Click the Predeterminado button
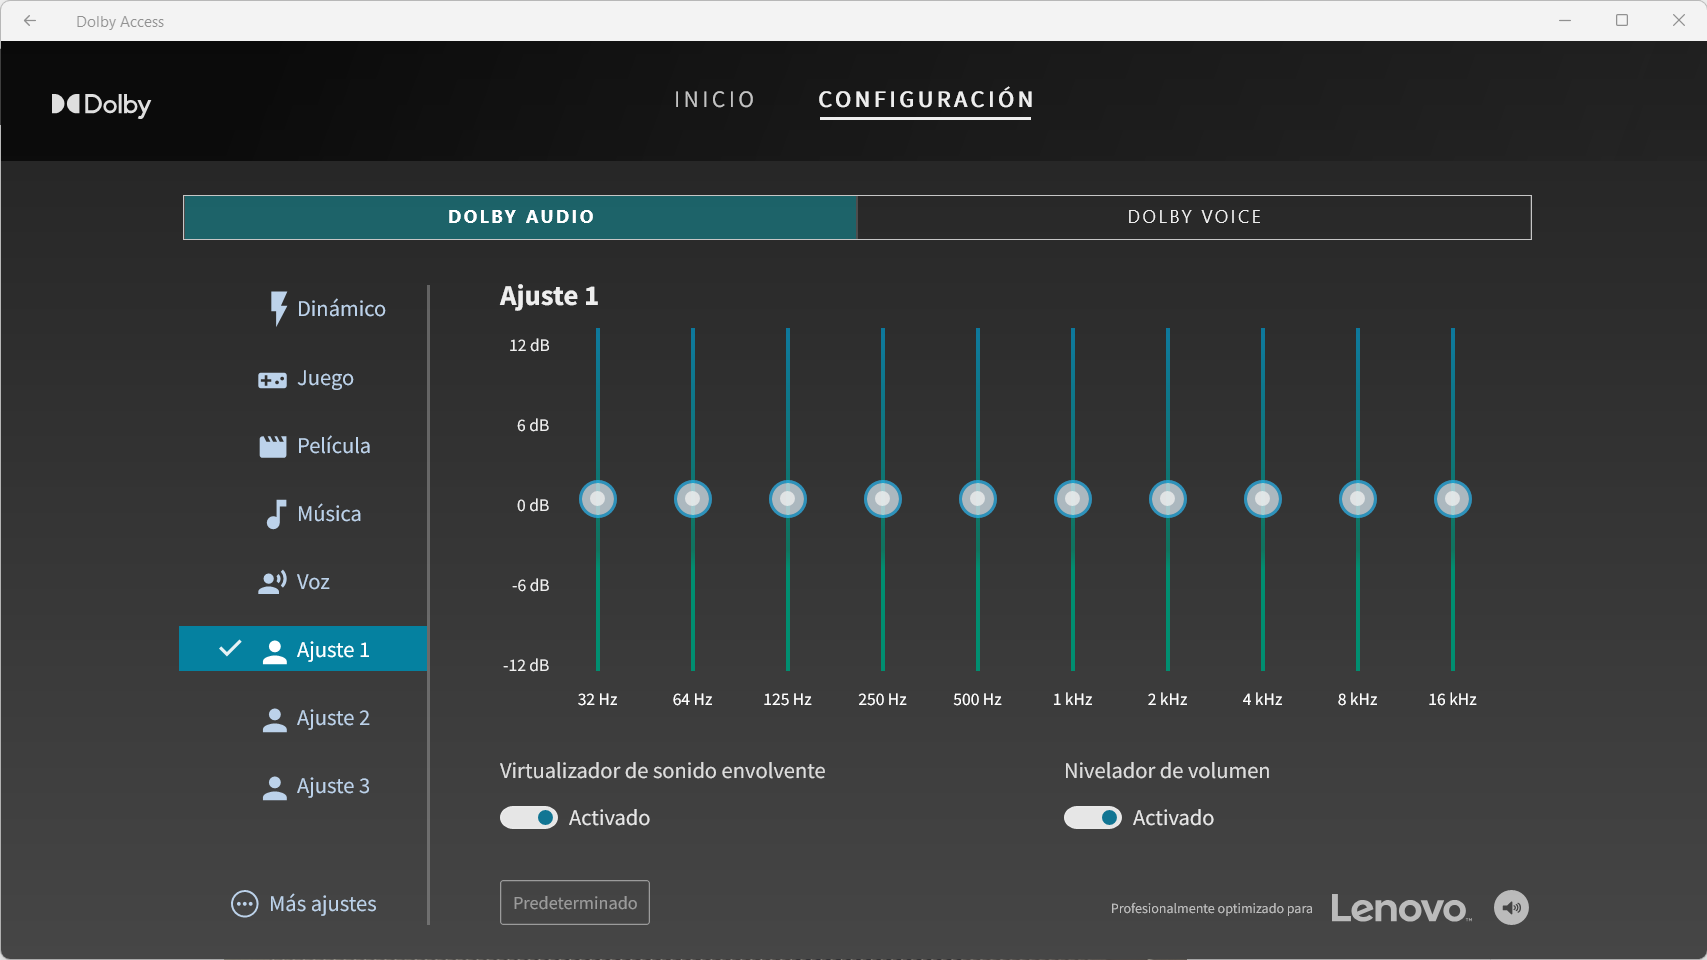 [575, 903]
